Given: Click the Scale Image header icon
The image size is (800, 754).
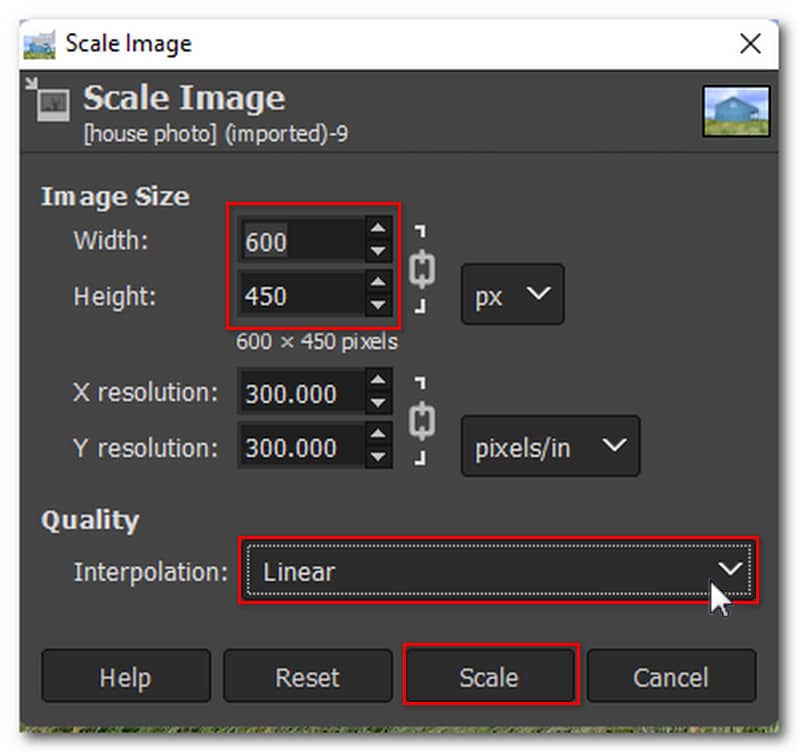Looking at the screenshot, I should tap(49, 99).
